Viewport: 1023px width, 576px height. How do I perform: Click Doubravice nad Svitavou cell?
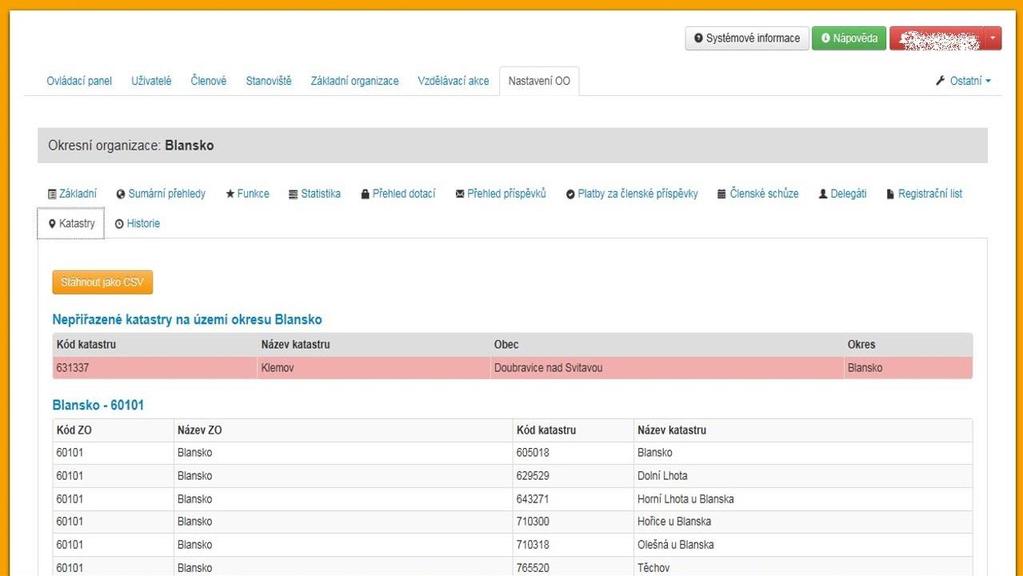pos(667,368)
